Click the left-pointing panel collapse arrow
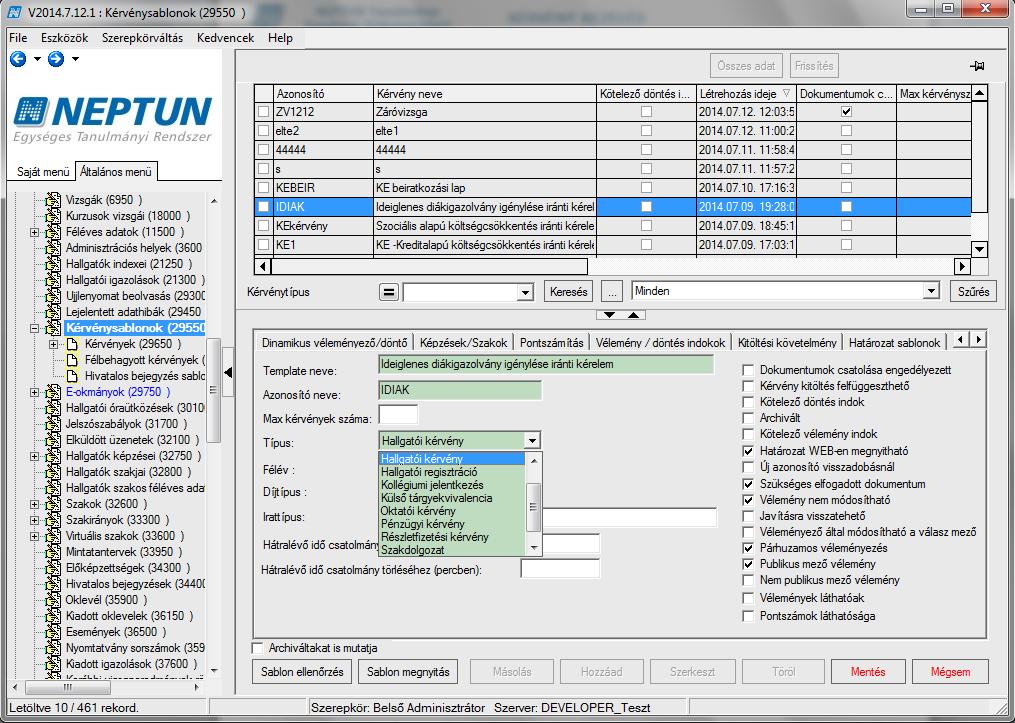 (x=228, y=372)
